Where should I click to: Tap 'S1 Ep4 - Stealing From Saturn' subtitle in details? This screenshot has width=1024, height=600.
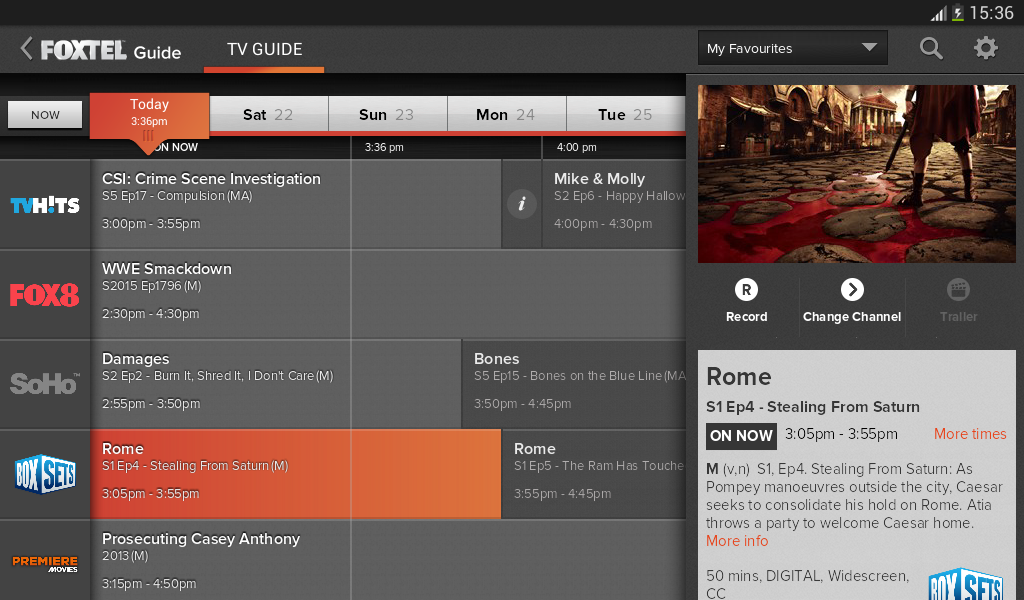pyautogui.click(x=813, y=407)
